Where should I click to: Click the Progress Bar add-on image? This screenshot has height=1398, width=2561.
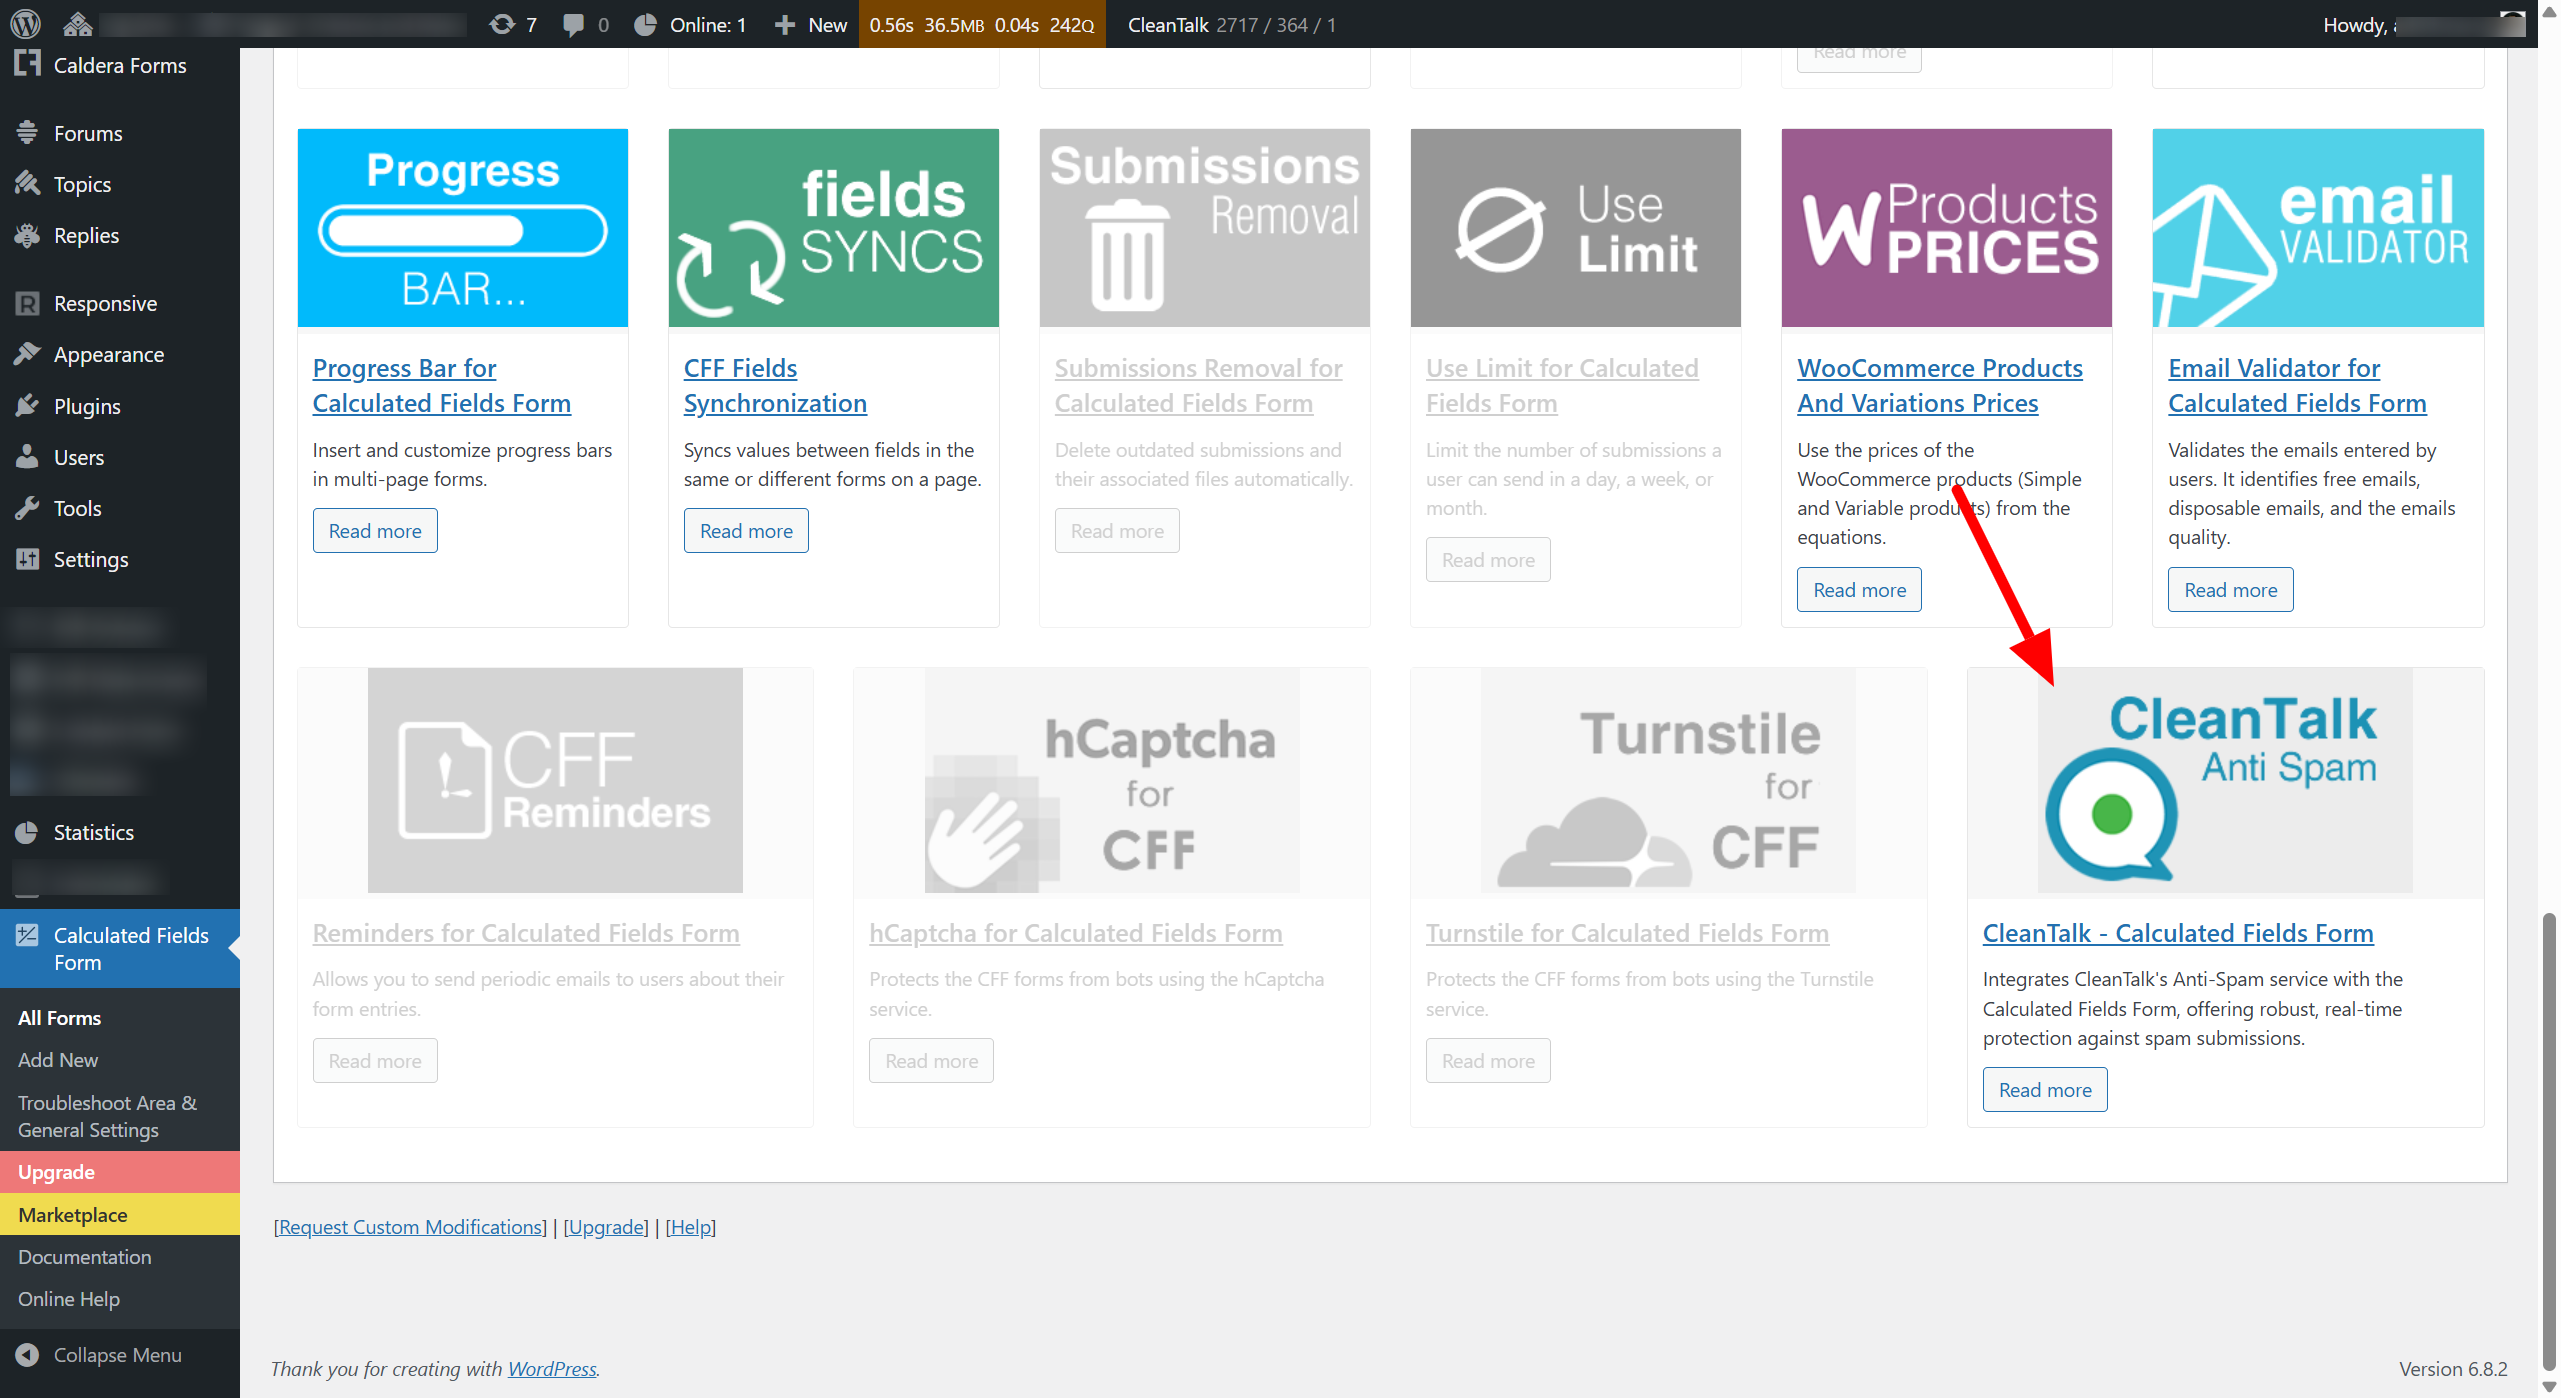point(462,228)
